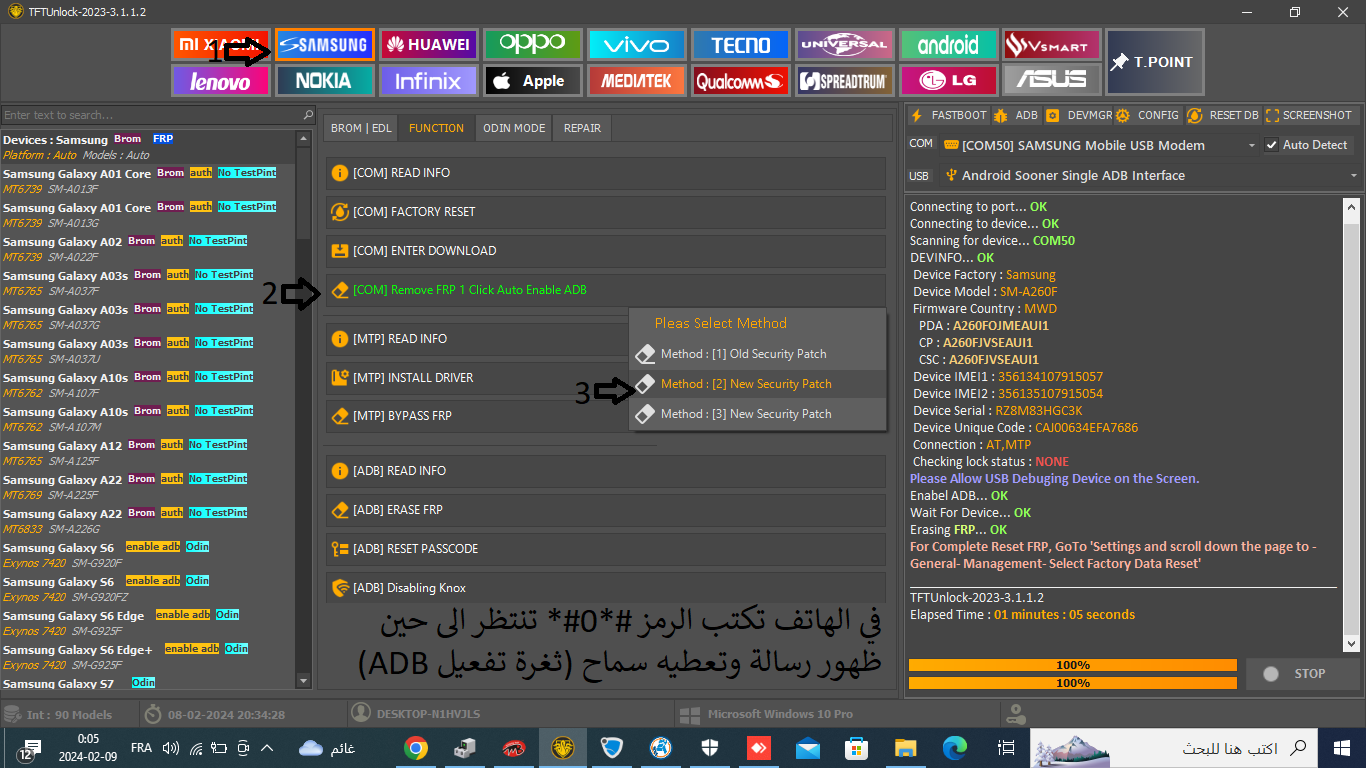The height and width of the screenshot is (768, 1366).
Task: Select the LG brand button
Action: [x=948, y=81]
